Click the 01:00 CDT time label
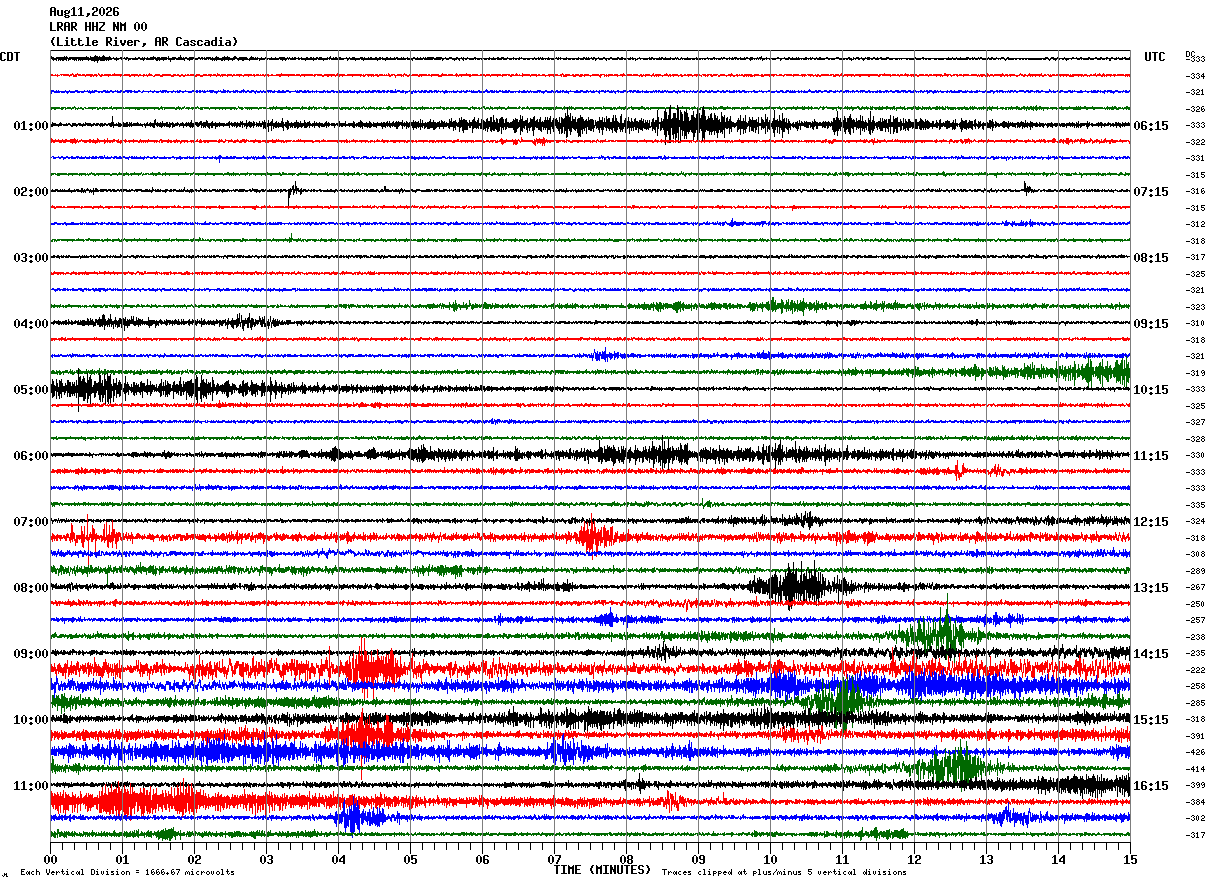 coord(30,126)
